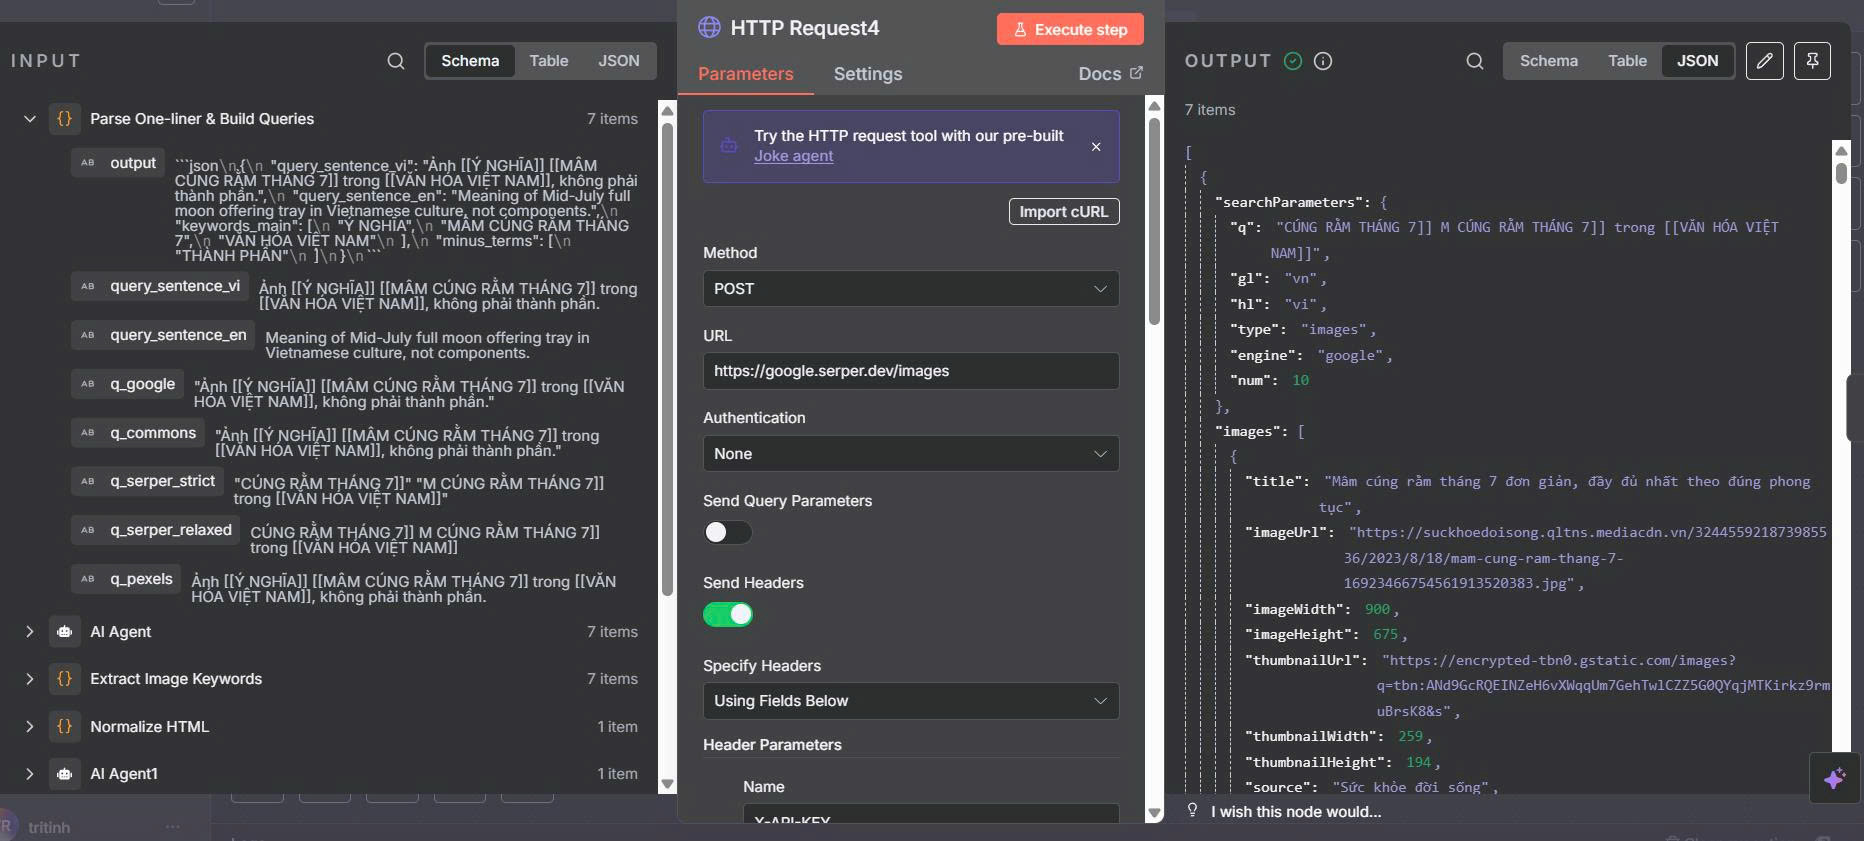Click the robot icon in the tip banner
The image size is (1864, 841).
(x=729, y=146)
